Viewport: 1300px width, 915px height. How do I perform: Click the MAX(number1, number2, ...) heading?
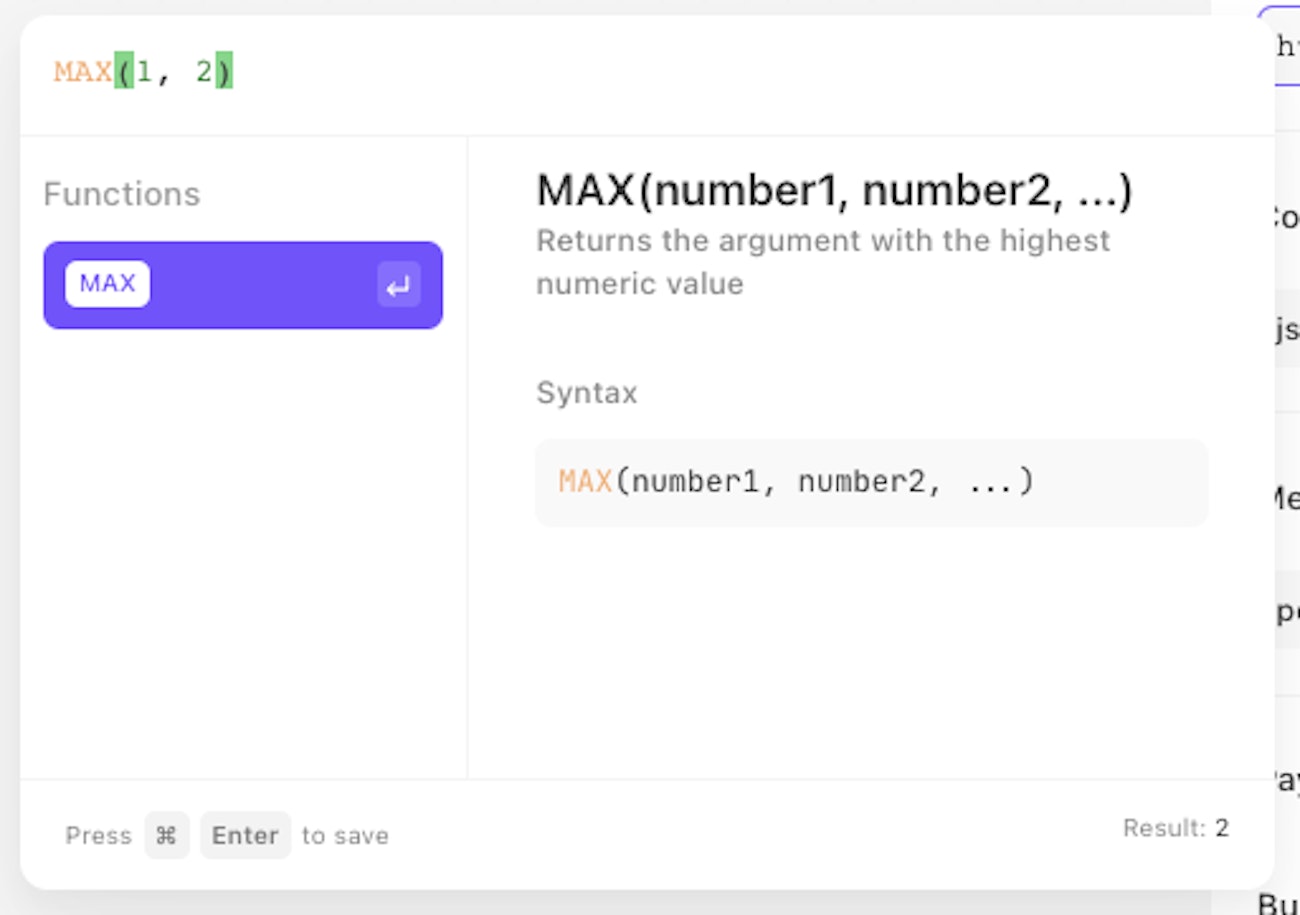834,191
